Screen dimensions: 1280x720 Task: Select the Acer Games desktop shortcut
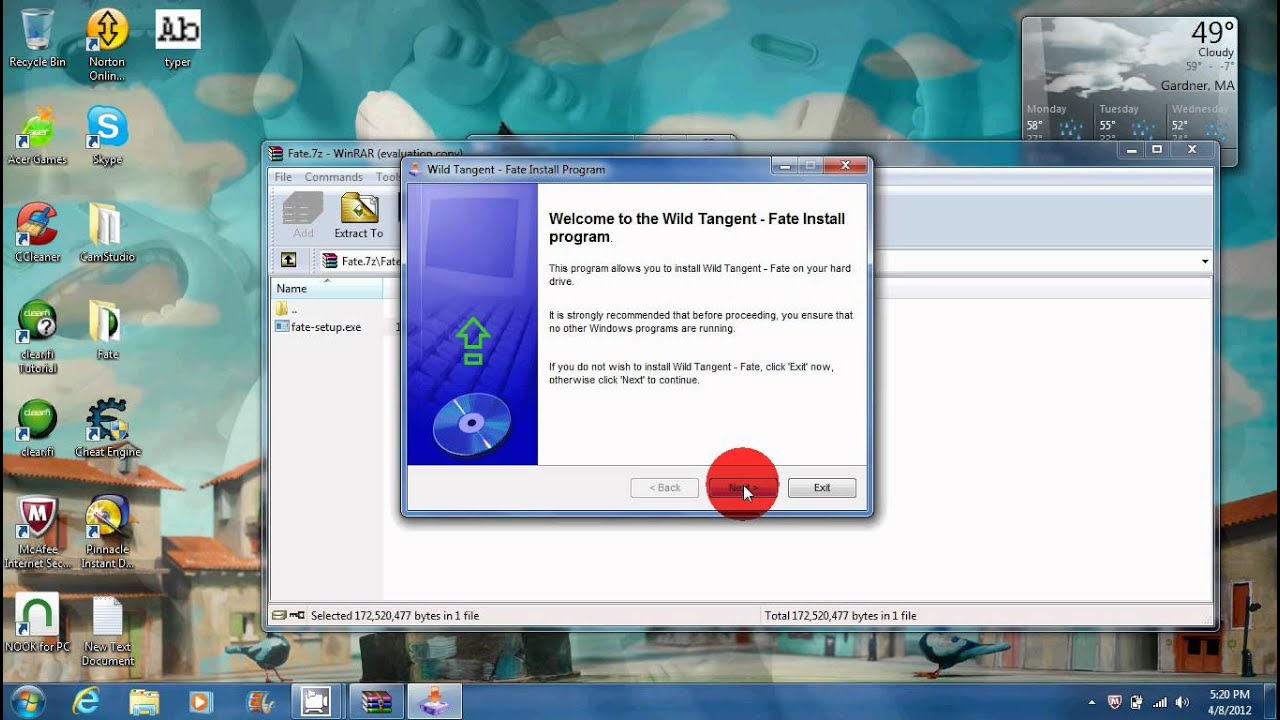(x=37, y=136)
